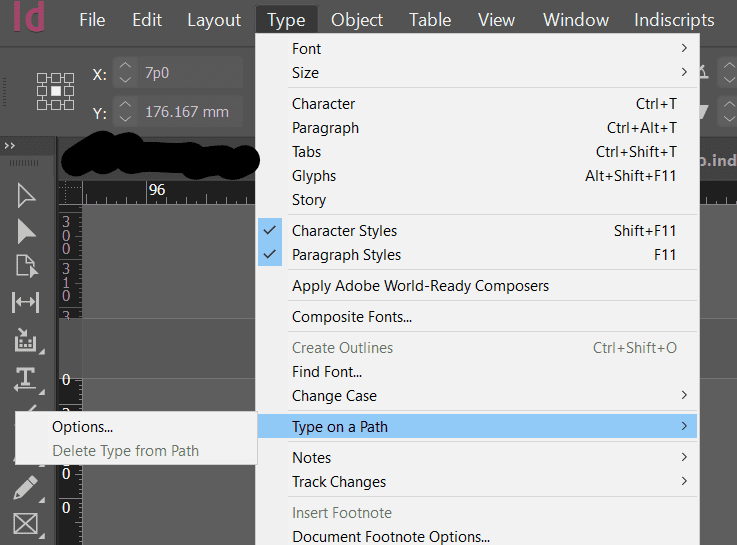Click the reference point locator grid
737x545 pixels.
click(x=56, y=91)
